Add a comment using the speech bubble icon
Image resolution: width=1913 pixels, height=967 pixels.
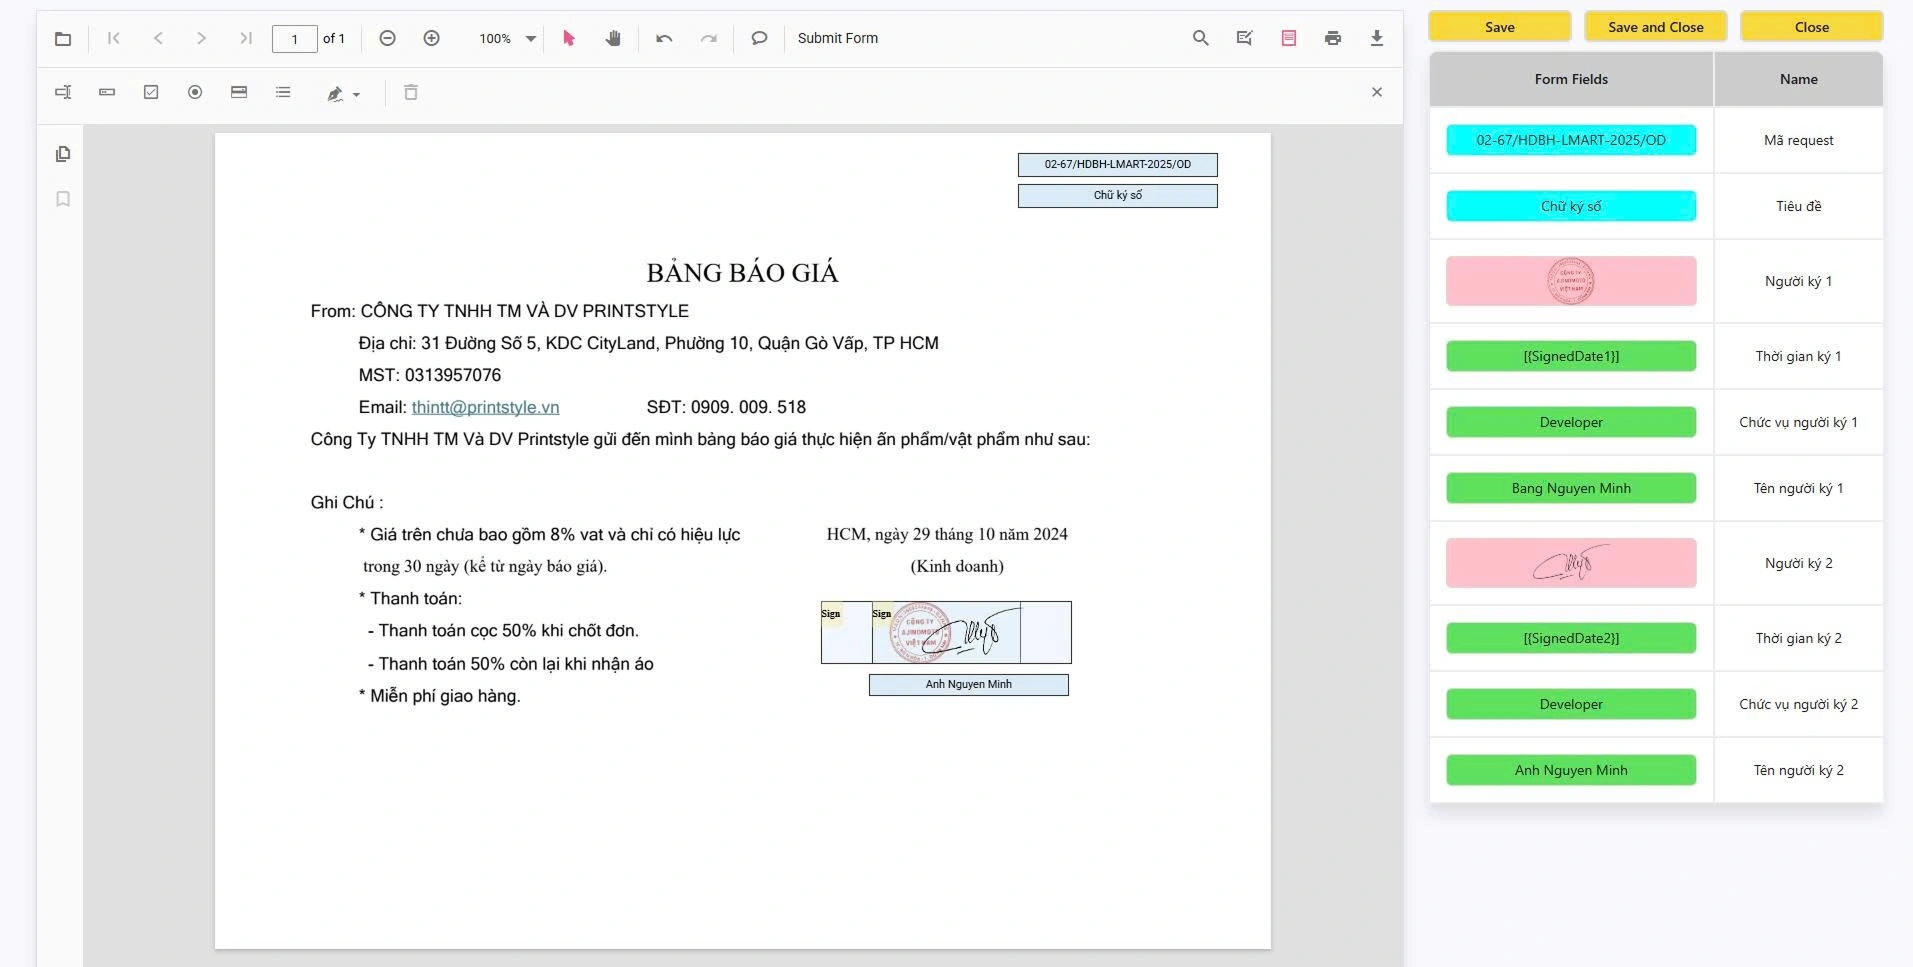[x=759, y=38]
